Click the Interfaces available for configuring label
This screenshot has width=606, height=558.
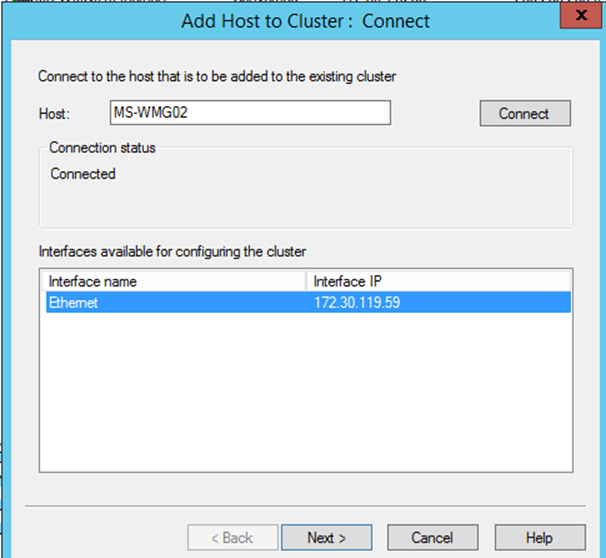[x=172, y=252]
